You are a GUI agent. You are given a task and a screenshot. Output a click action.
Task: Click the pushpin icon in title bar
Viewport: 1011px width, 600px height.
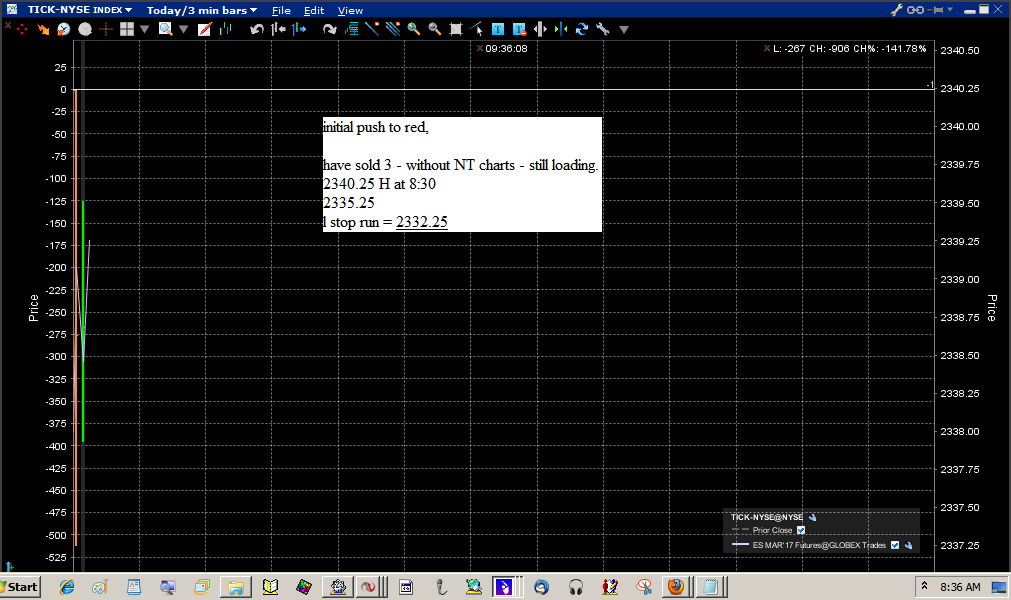click(937, 10)
